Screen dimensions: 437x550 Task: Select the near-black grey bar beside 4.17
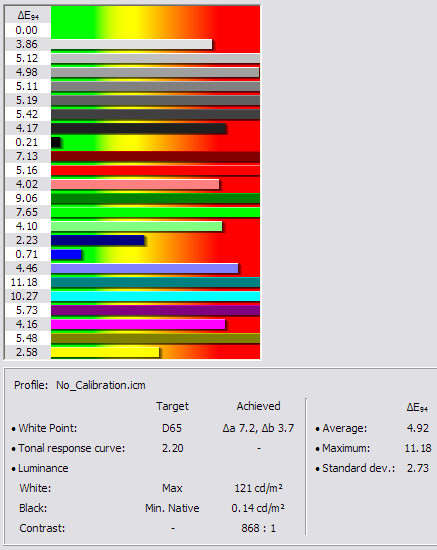click(138, 128)
